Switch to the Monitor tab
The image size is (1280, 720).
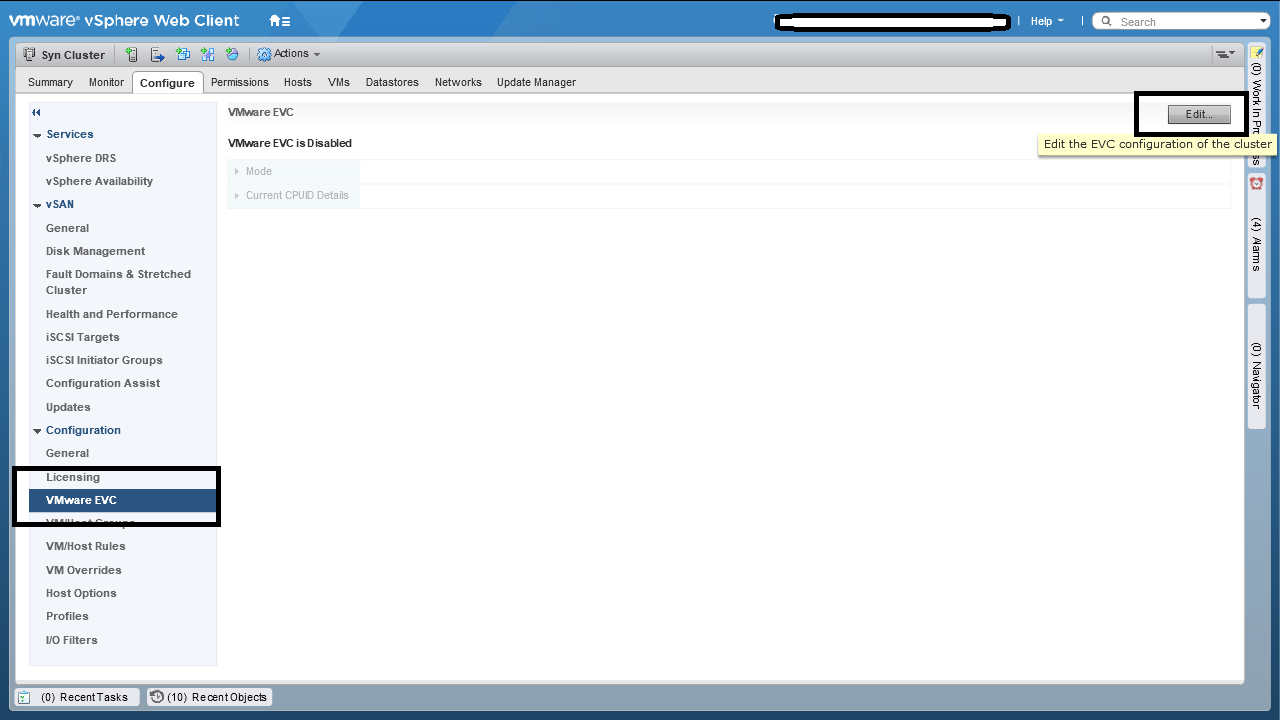106,82
